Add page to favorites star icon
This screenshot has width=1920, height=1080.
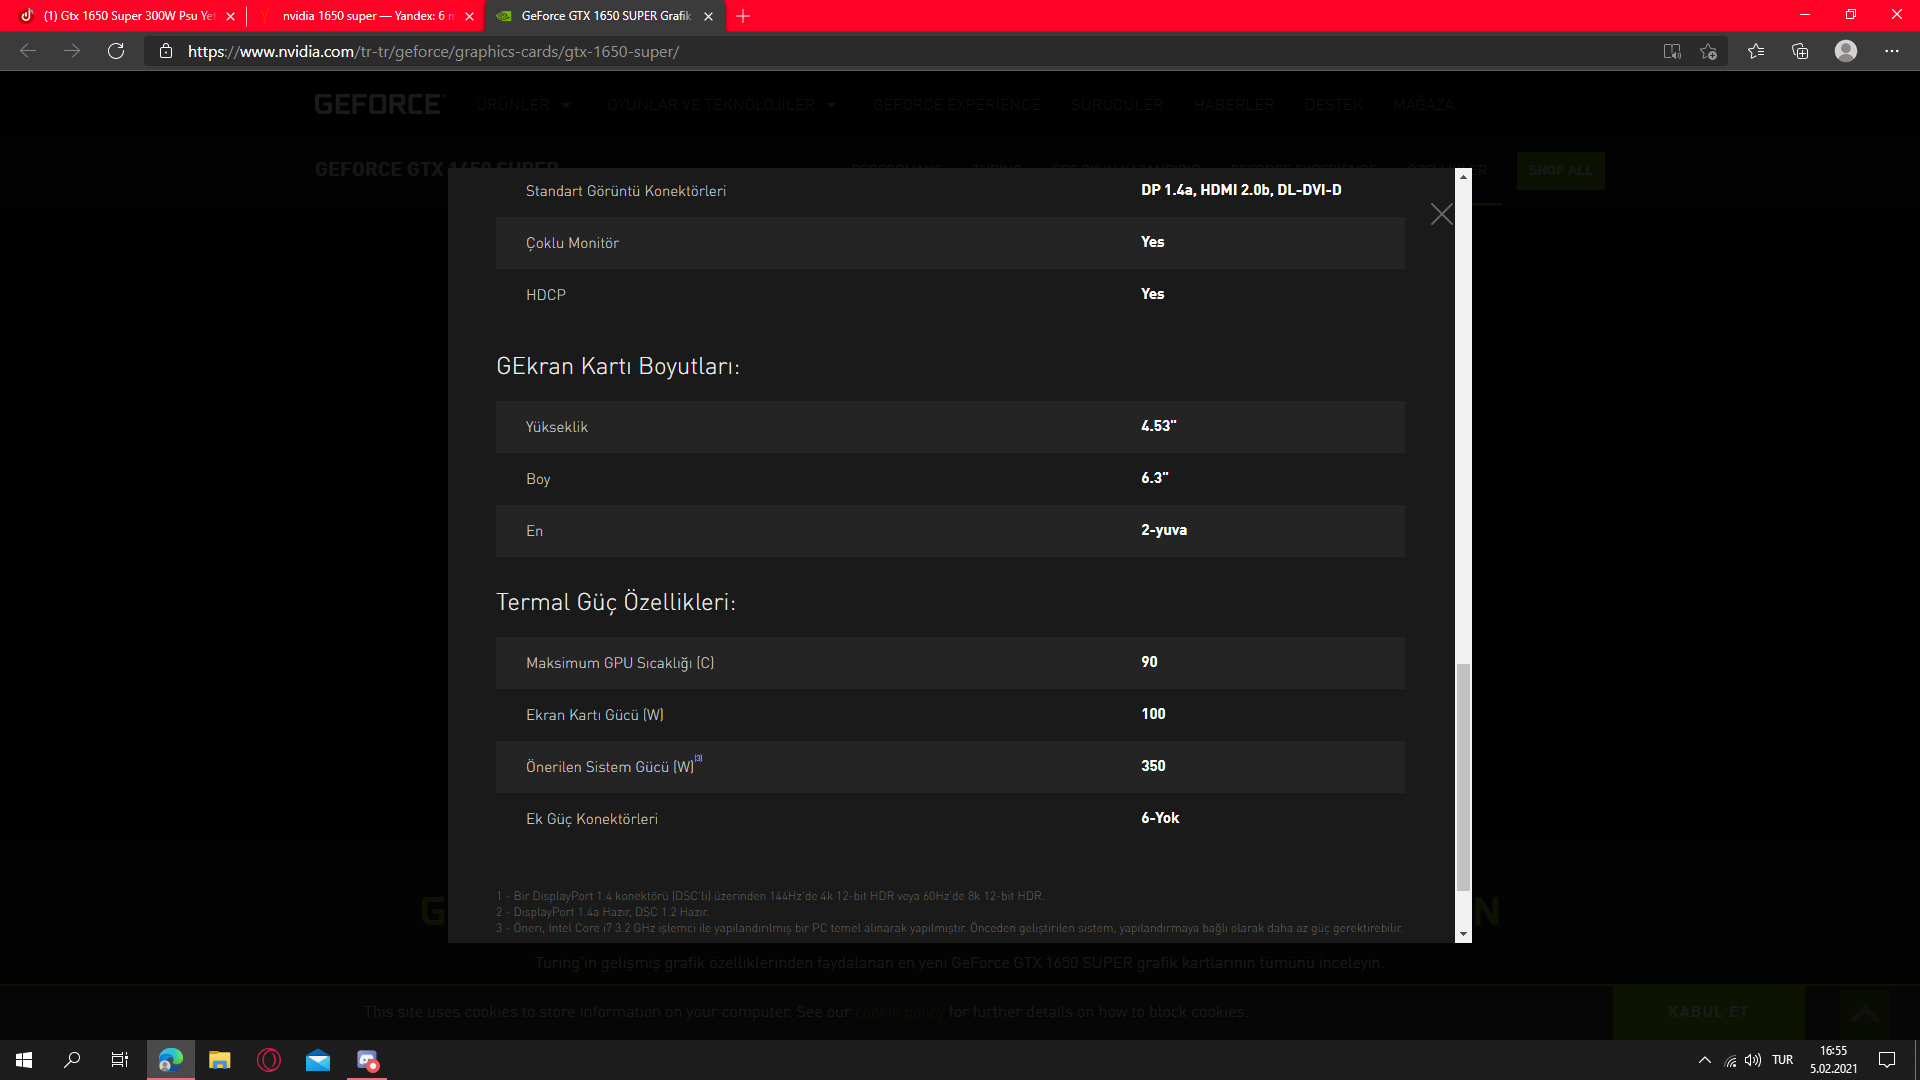(x=1708, y=51)
